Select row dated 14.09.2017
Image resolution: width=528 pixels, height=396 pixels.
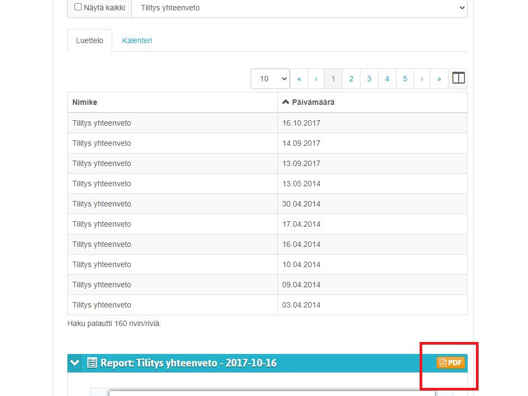click(267, 143)
